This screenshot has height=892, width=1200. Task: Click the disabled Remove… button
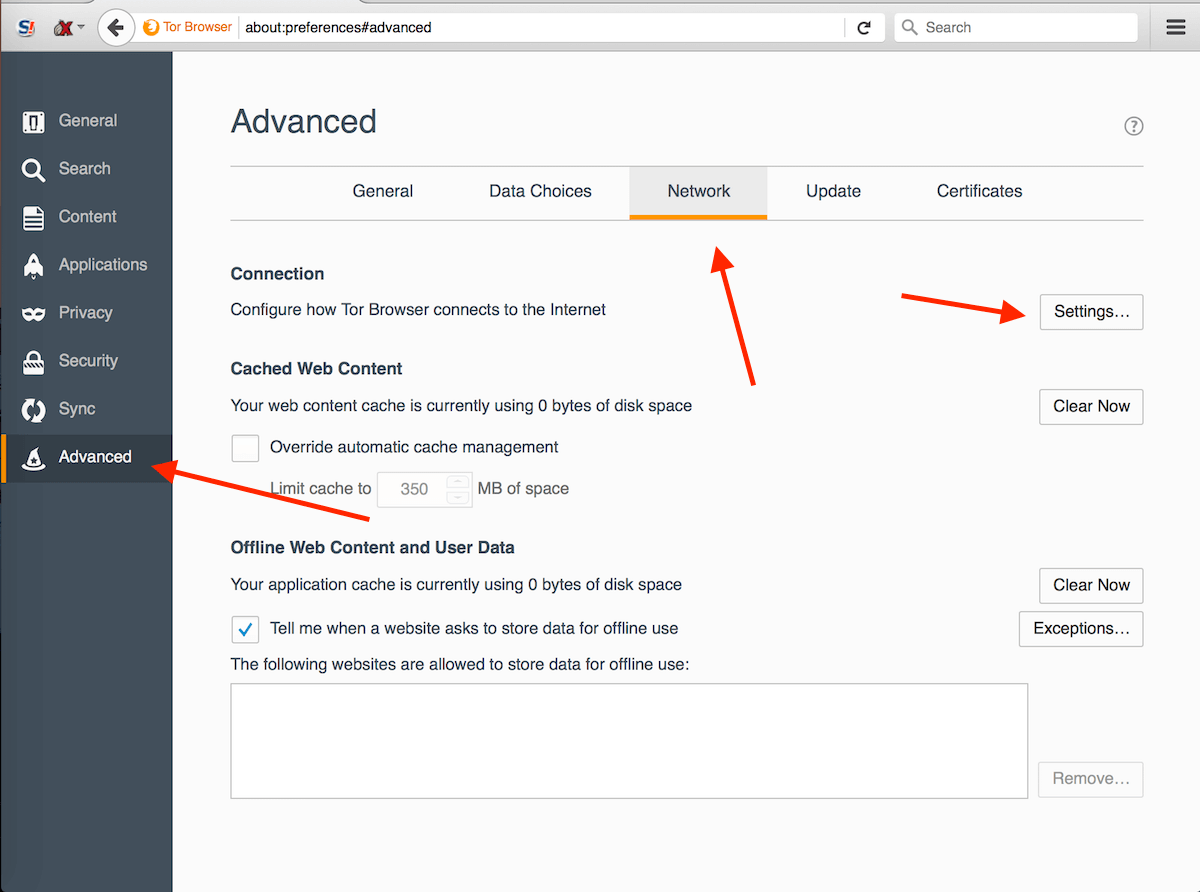point(1091,779)
